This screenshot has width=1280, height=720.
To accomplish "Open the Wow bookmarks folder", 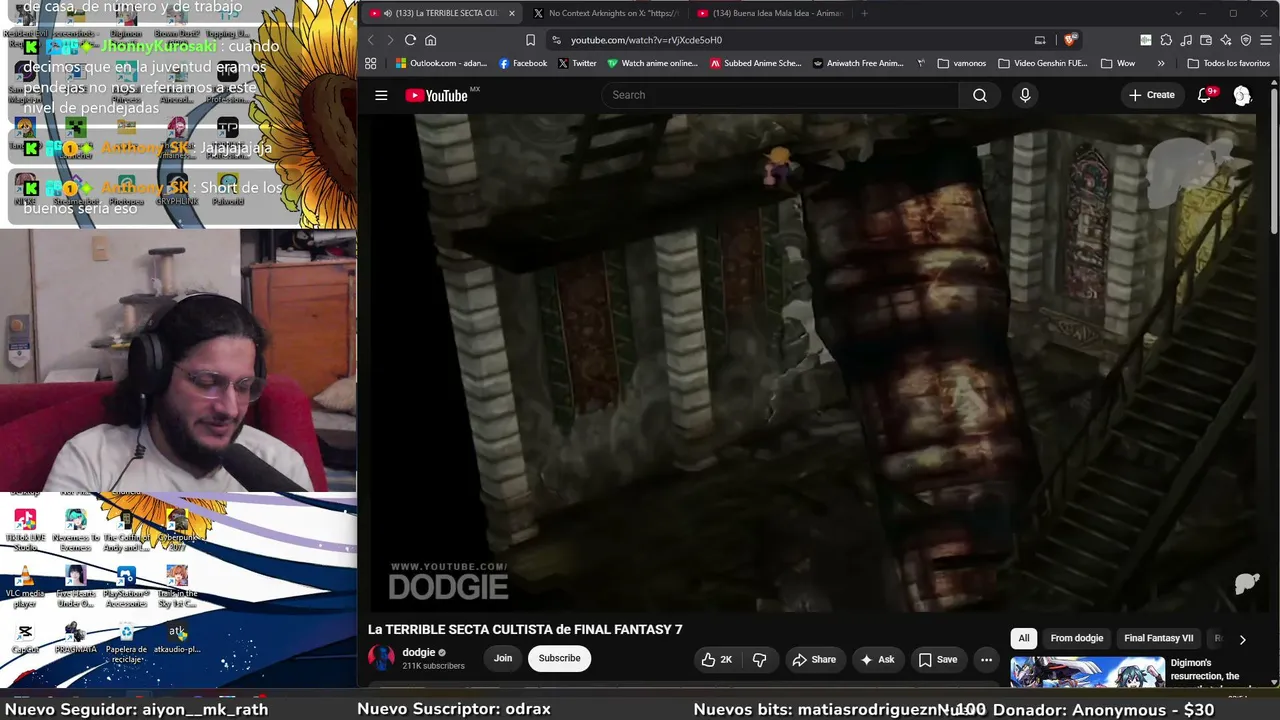I will tap(1118, 63).
